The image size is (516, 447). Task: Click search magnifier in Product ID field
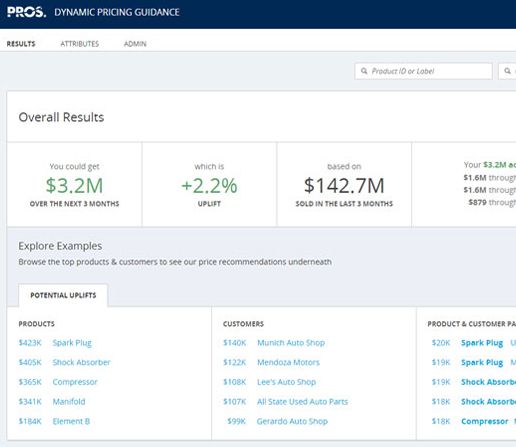pos(364,71)
